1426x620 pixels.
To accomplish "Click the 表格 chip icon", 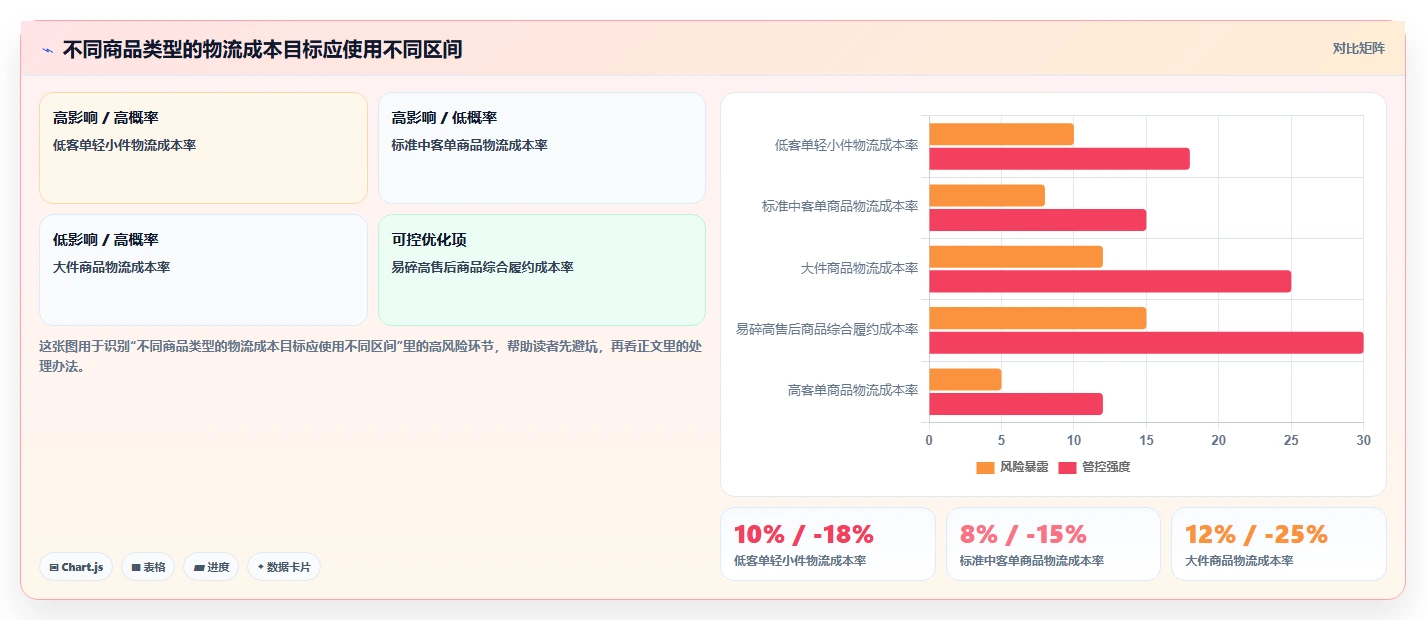I will (x=136, y=568).
